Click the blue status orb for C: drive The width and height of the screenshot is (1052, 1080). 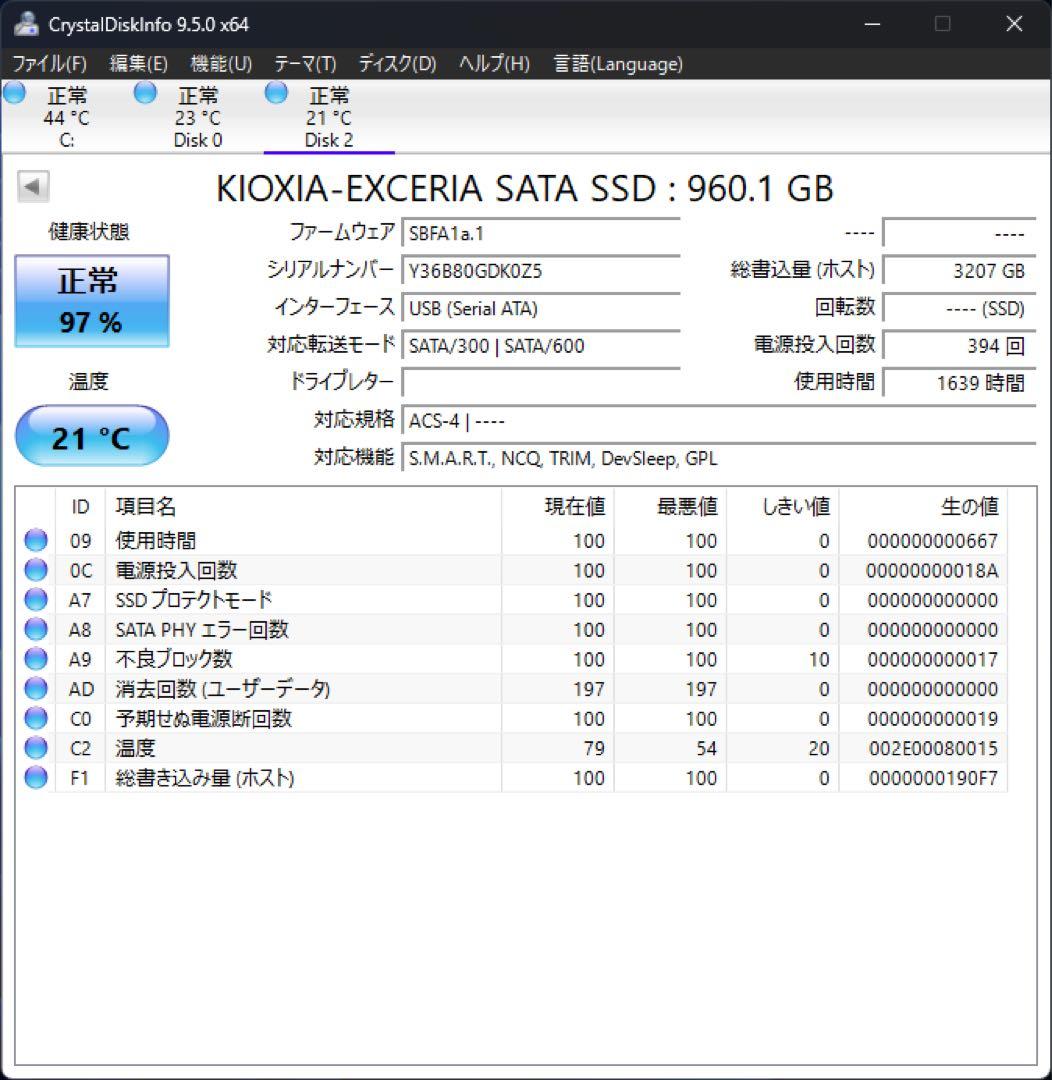click(14, 92)
